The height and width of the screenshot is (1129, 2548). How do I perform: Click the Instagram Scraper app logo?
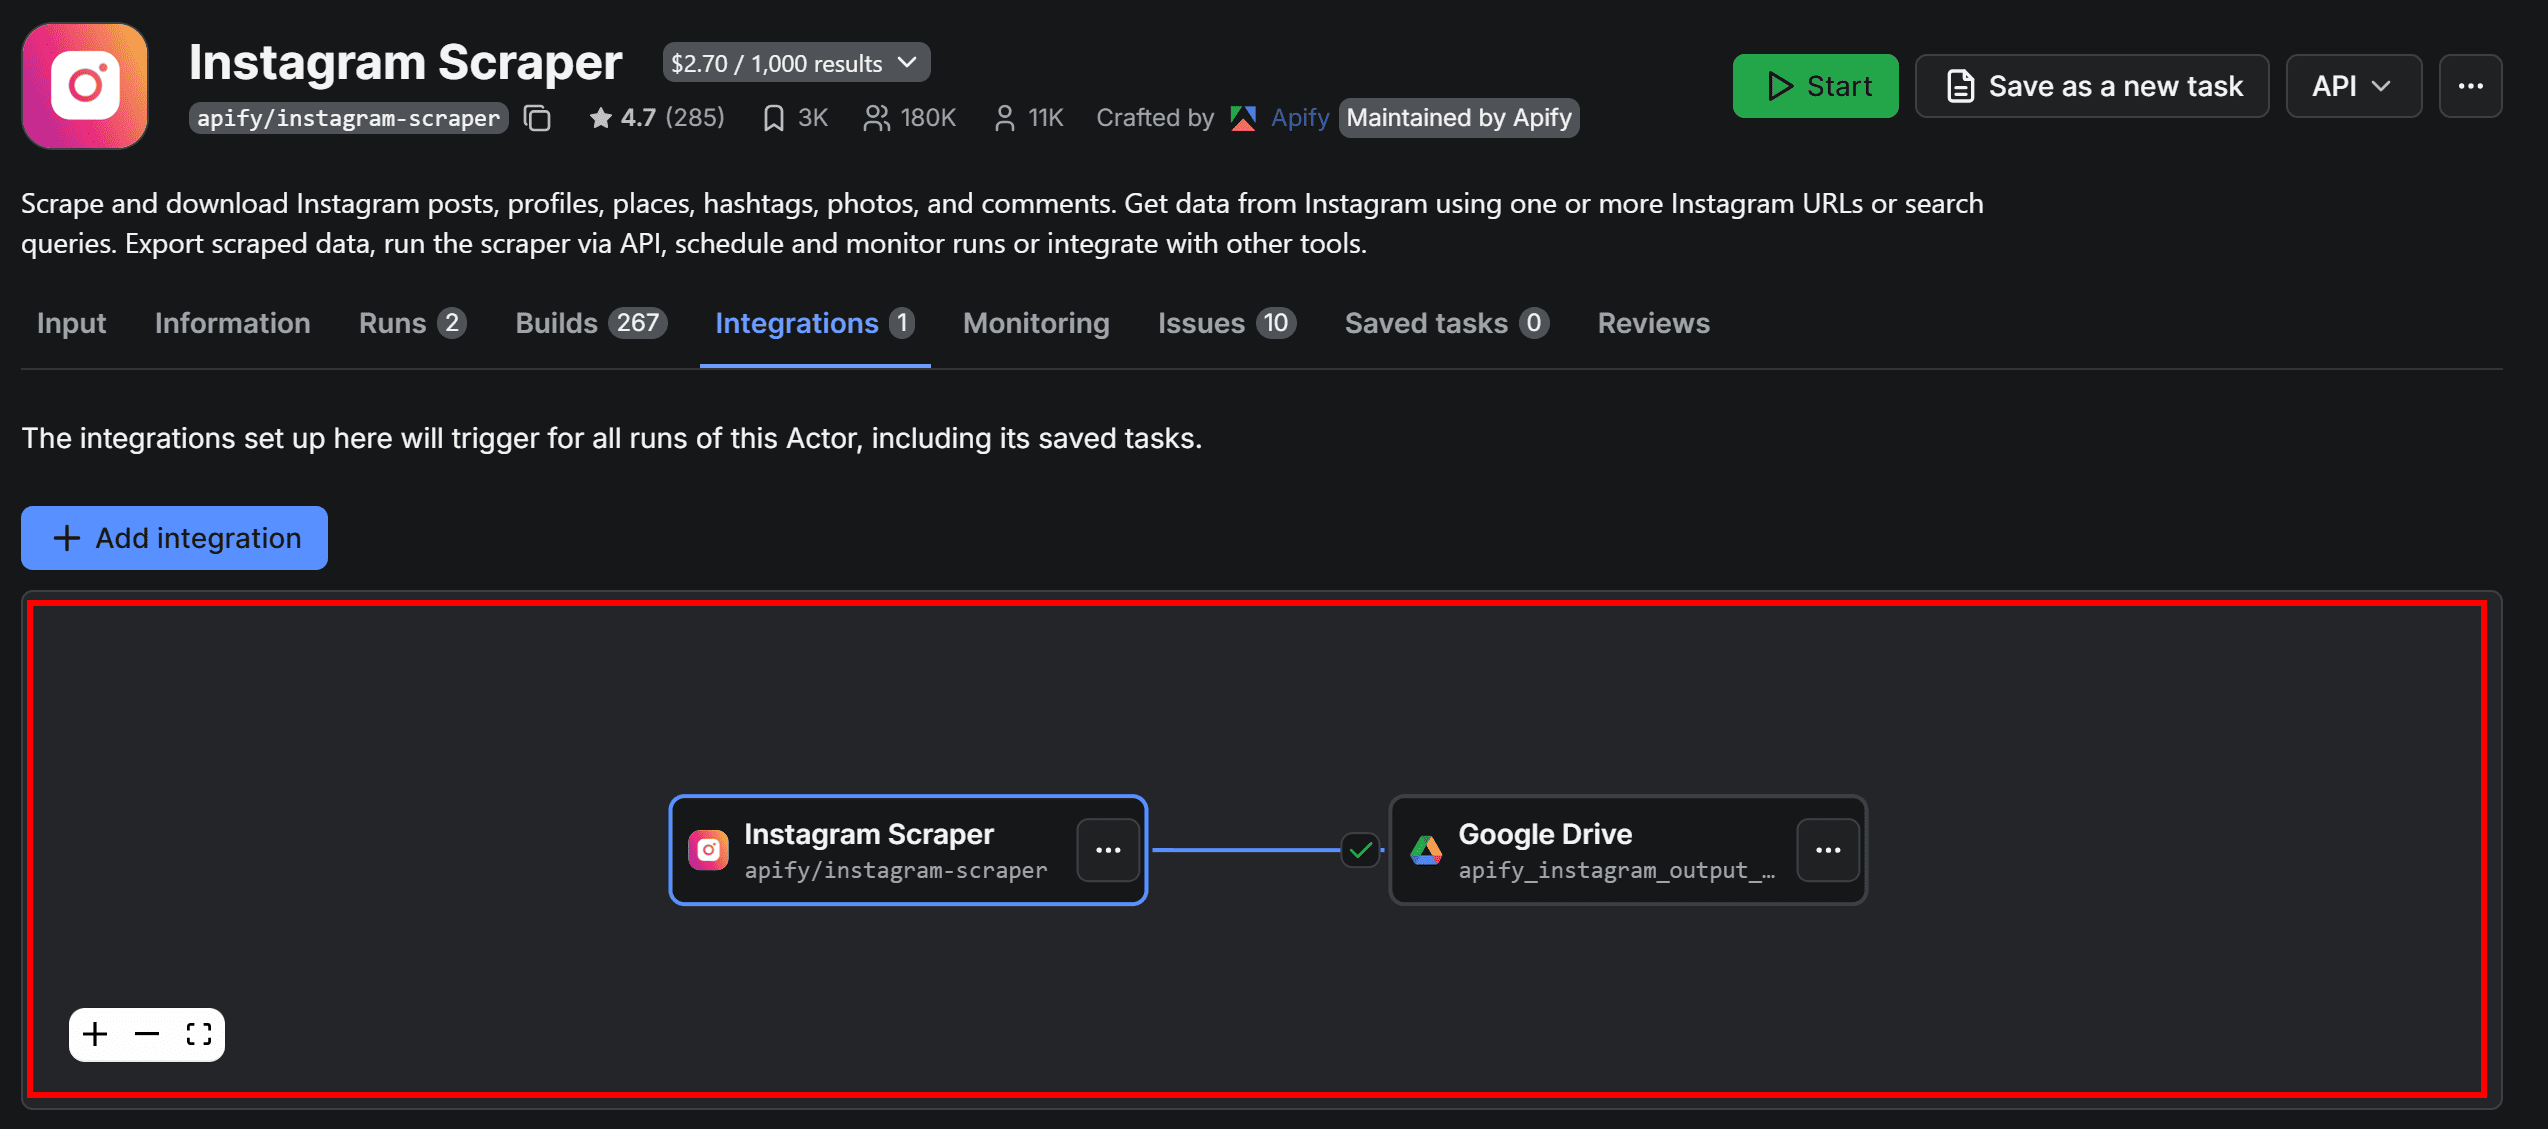(84, 85)
